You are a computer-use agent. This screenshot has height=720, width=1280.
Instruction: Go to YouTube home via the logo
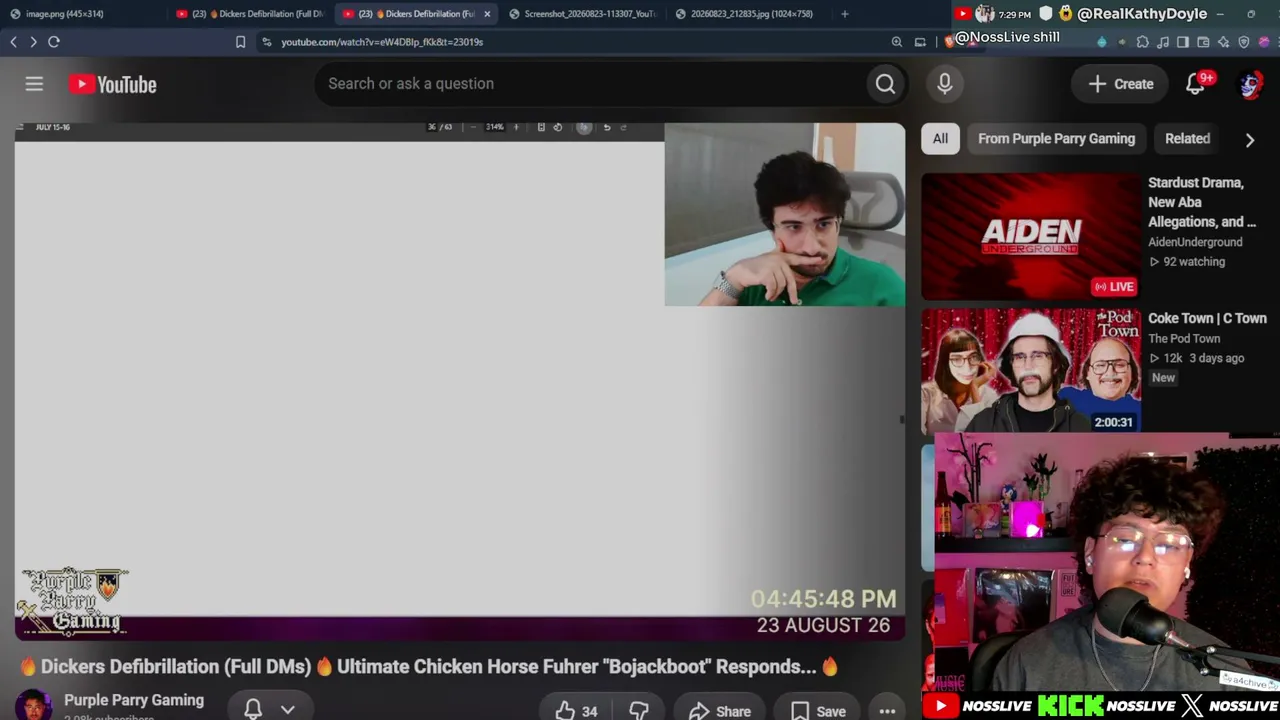113,84
